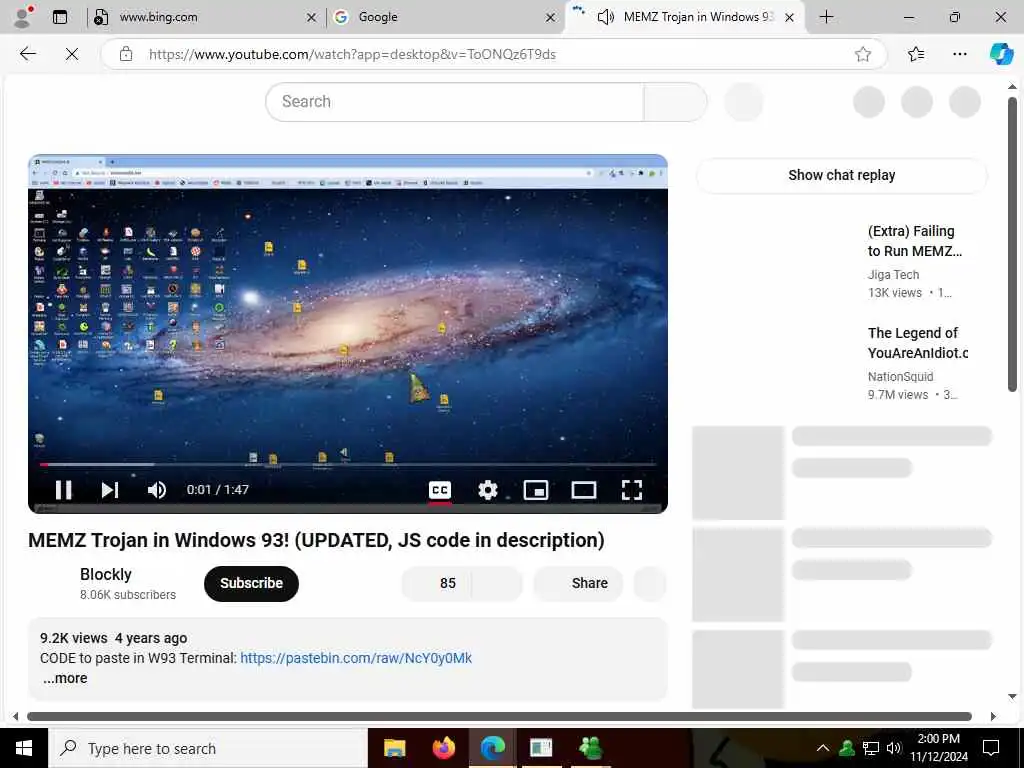This screenshot has width=1024, height=768.
Task: Go back in the browser
Action: pyautogui.click(x=28, y=54)
